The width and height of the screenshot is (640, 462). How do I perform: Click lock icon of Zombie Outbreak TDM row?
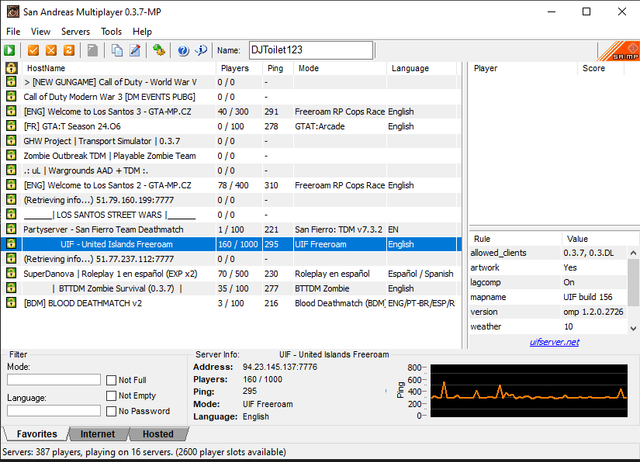pos(11,155)
